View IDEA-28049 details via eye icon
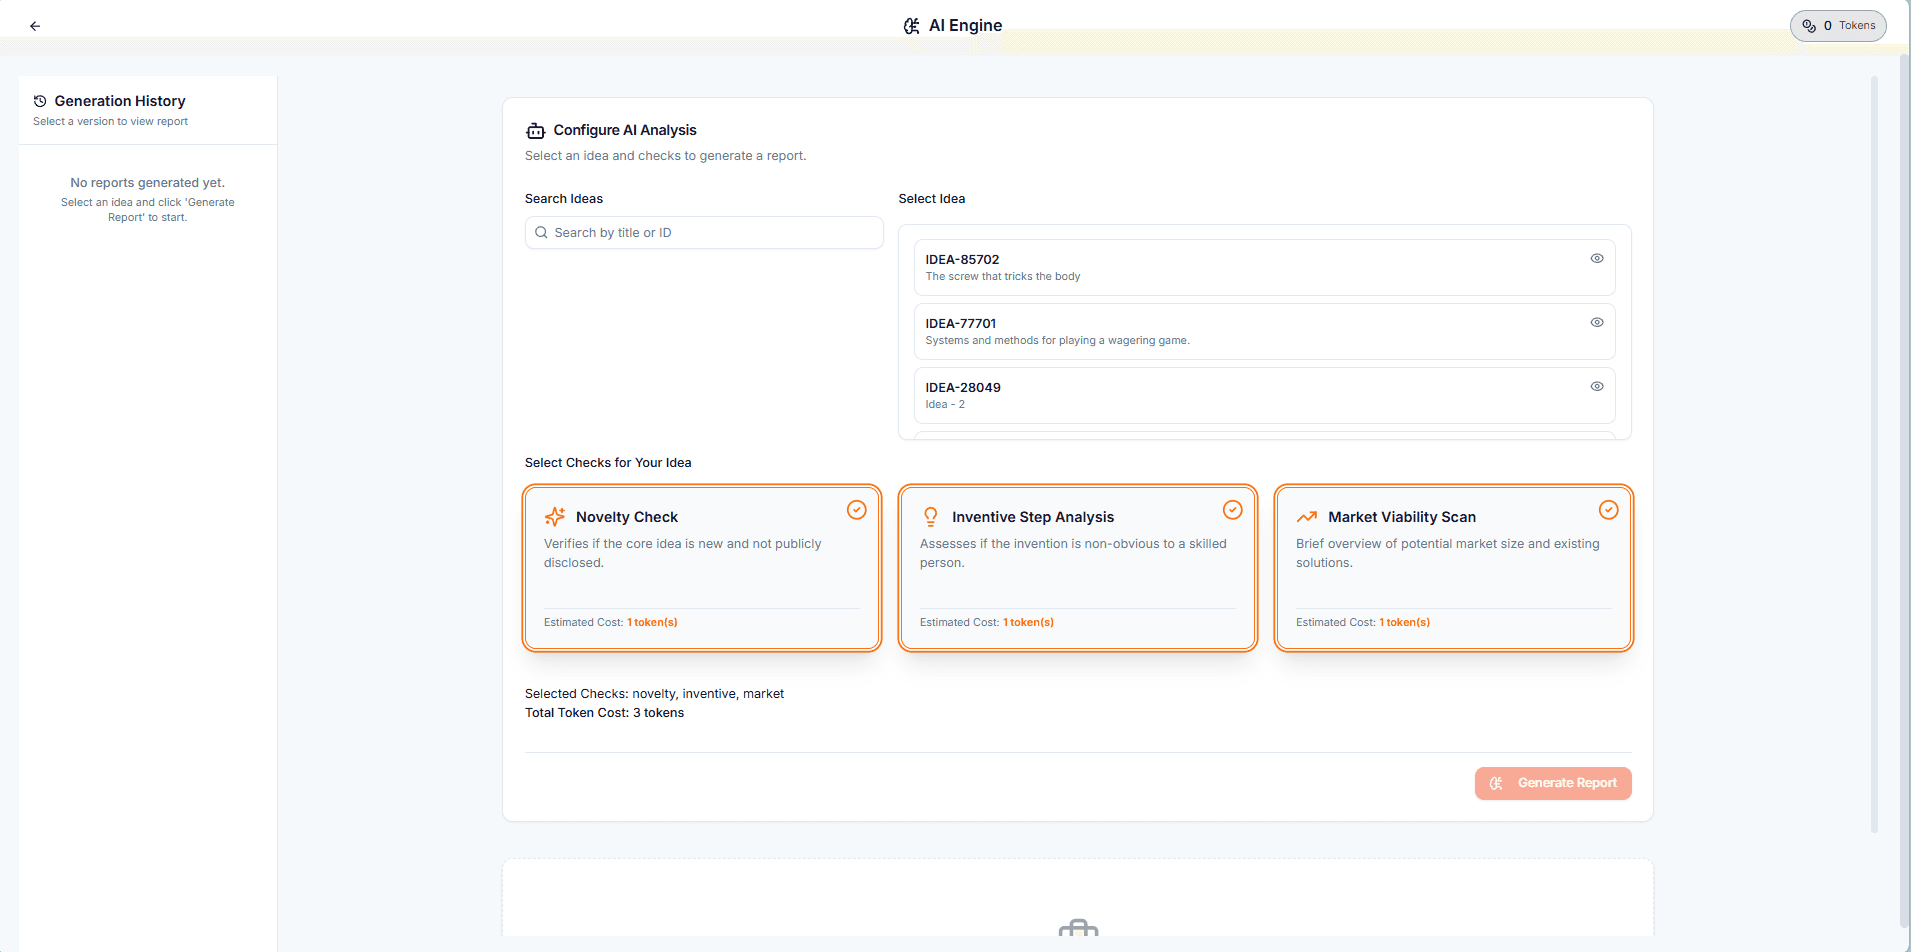The height and width of the screenshot is (952, 1911). tap(1597, 386)
